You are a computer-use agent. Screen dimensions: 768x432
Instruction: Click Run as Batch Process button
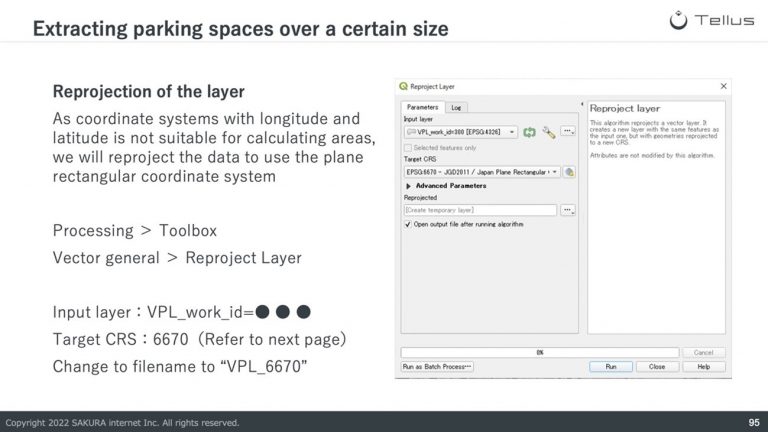(x=437, y=367)
